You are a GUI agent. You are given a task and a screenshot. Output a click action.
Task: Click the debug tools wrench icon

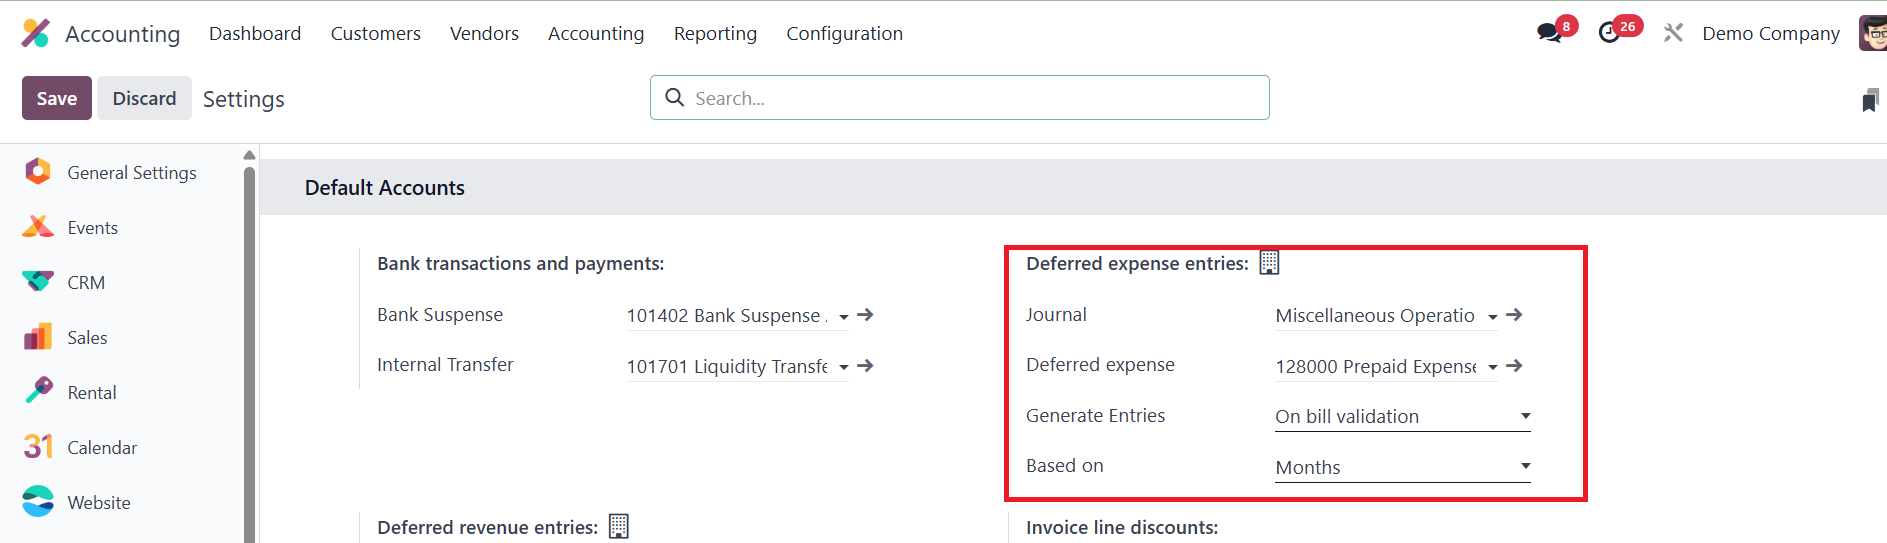click(x=1673, y=33)
